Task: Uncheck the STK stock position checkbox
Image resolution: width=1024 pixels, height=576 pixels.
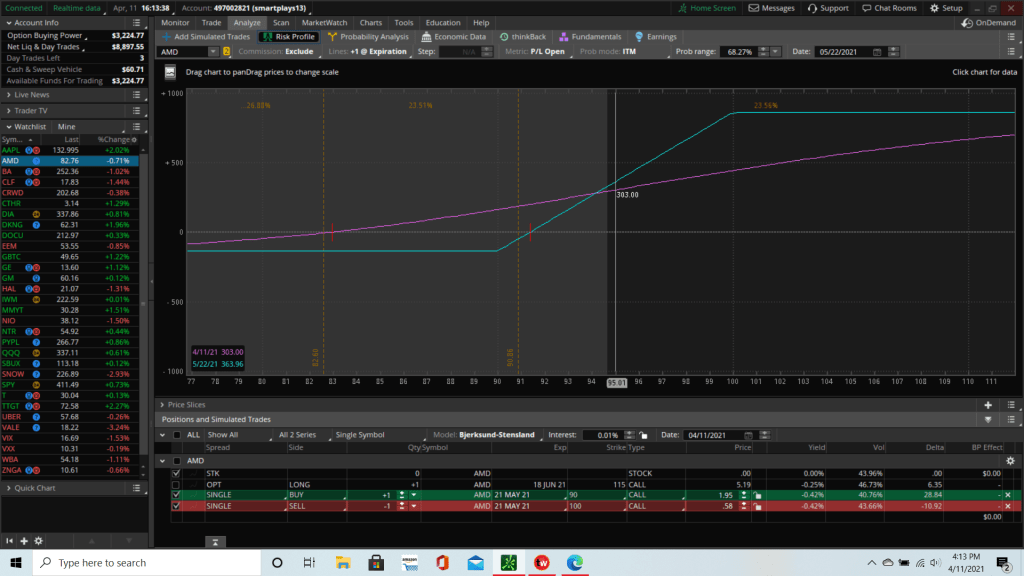Action: 177,473
